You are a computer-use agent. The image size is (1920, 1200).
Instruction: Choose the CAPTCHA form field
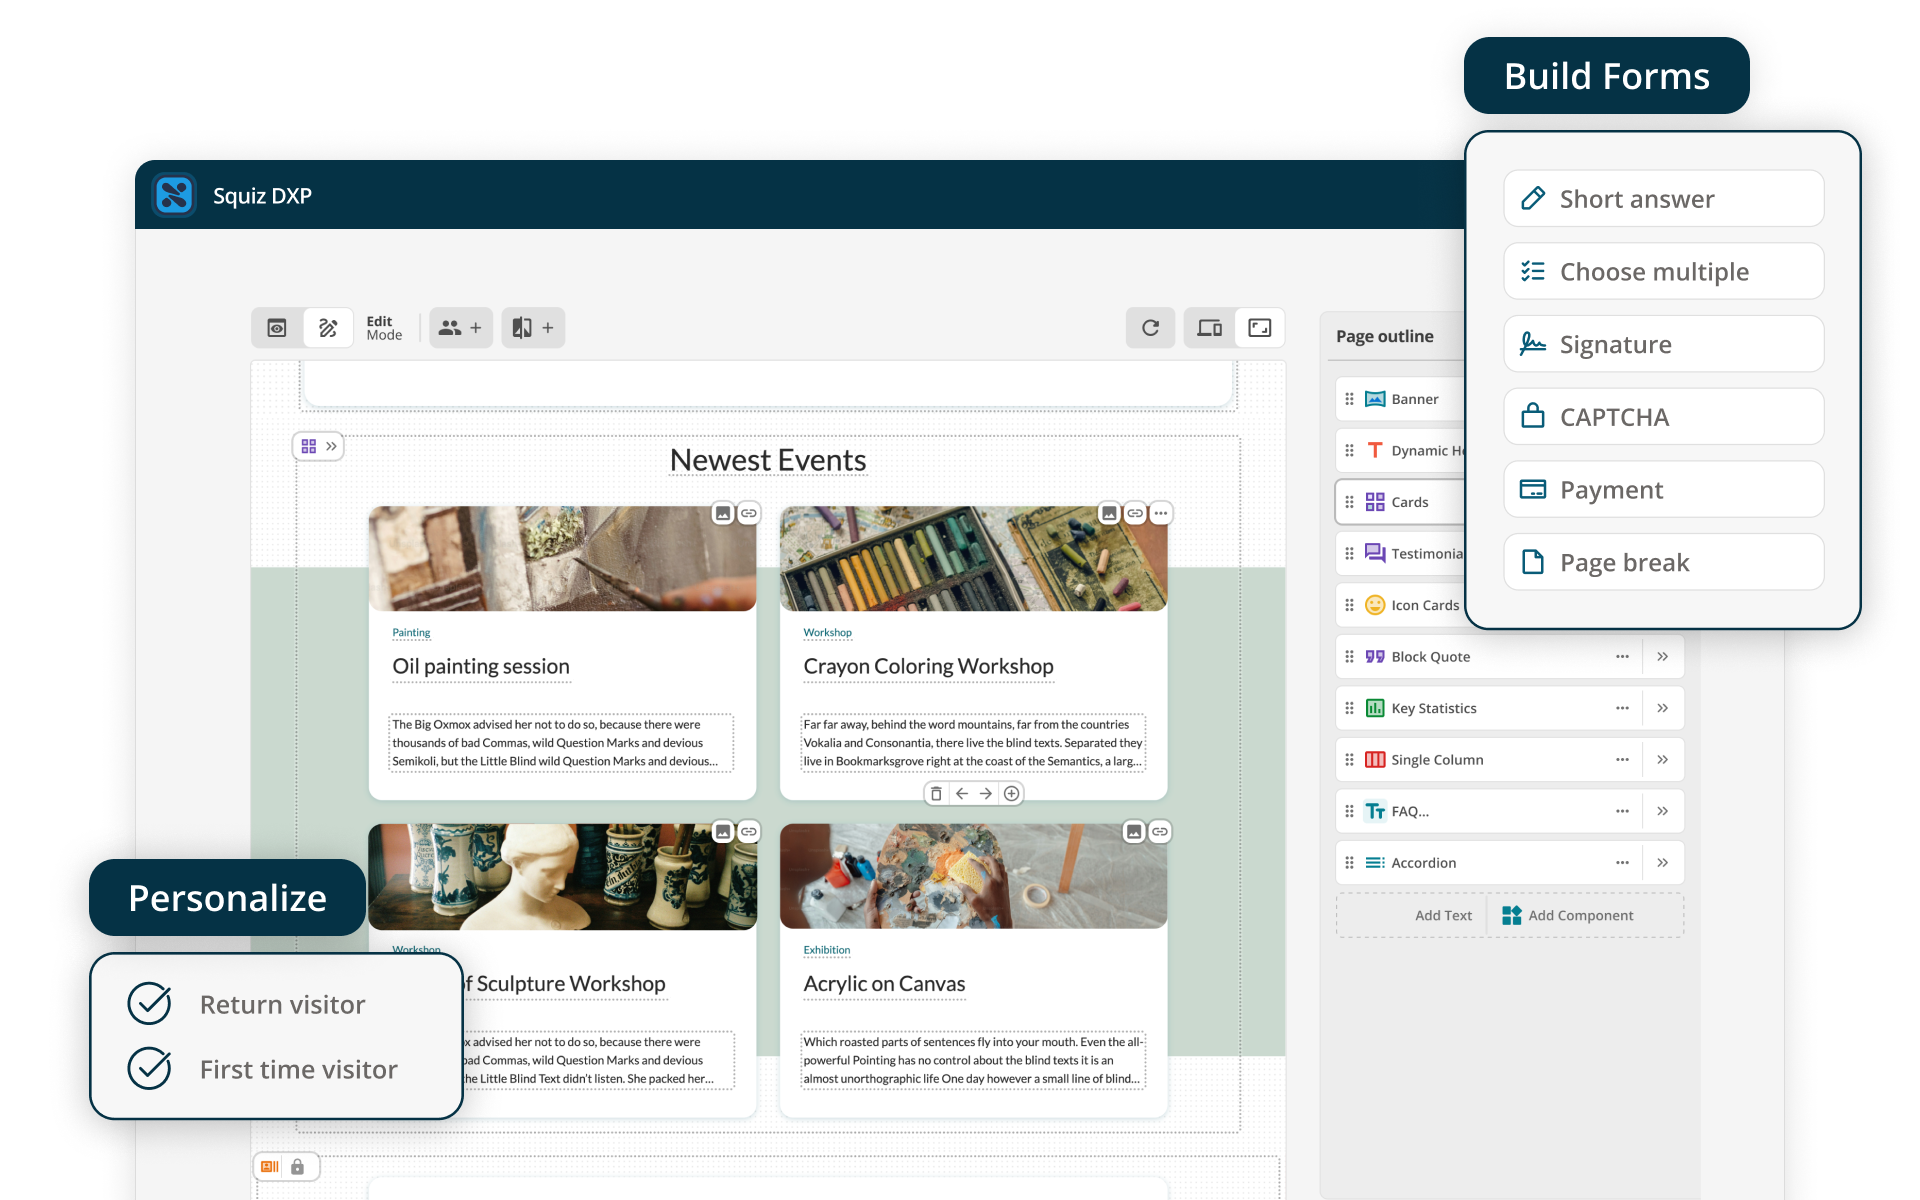click(x=1663, y=417)
